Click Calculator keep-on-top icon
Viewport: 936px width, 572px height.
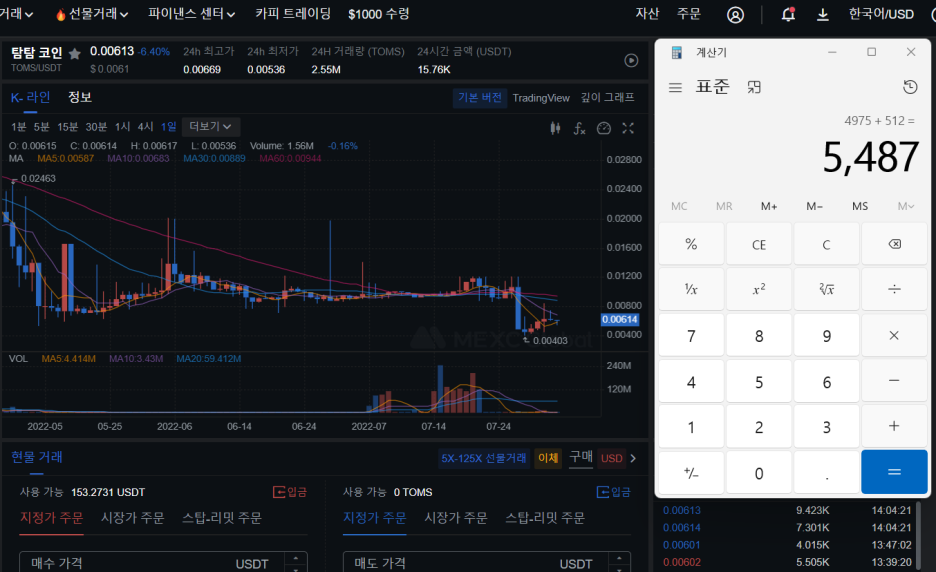click(754, 87)
